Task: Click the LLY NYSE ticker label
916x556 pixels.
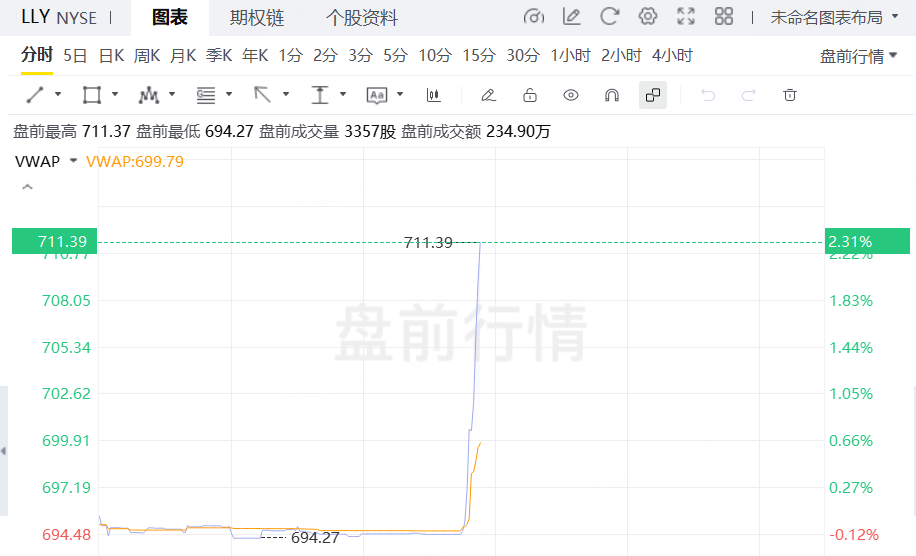Action: tap(59, 18)
